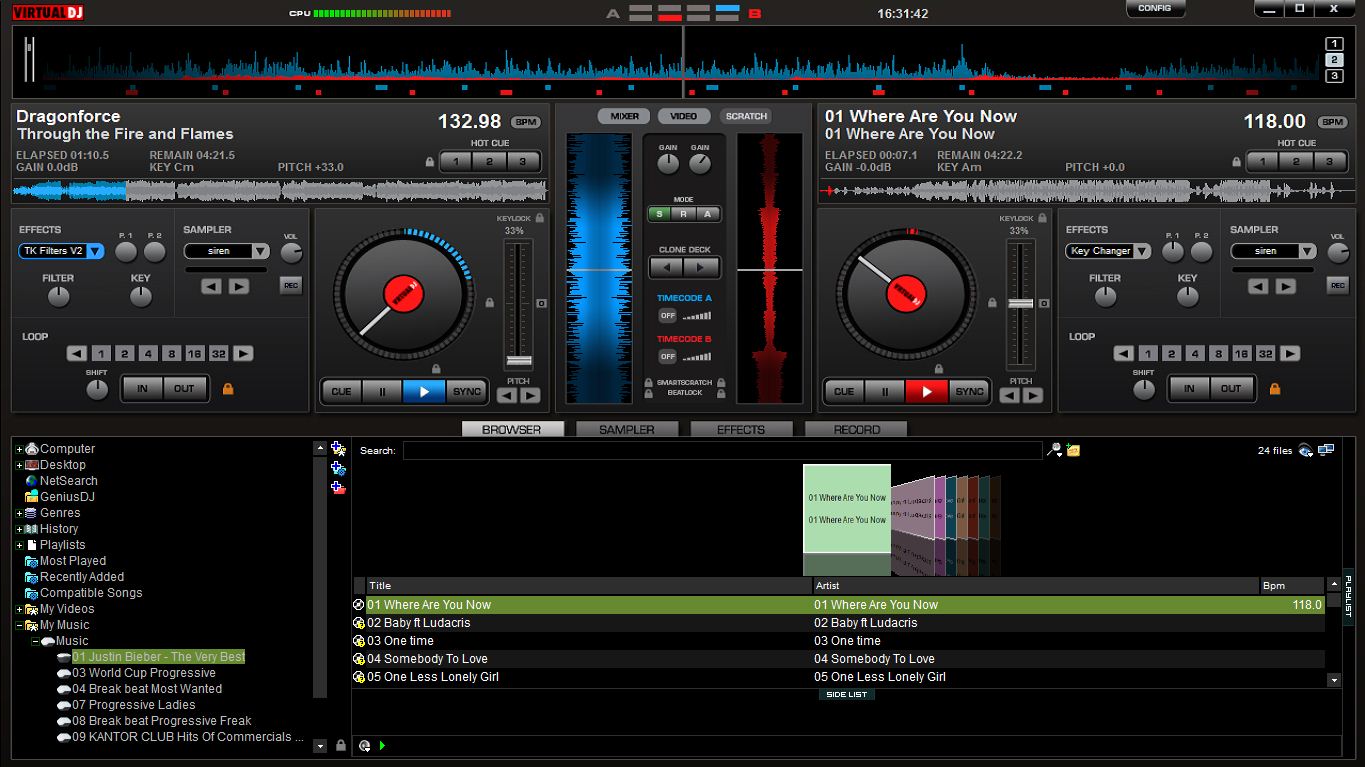Click add favorite folder red icon
The width and height of the screenshot is (1365, 767).
coord(338,487)
